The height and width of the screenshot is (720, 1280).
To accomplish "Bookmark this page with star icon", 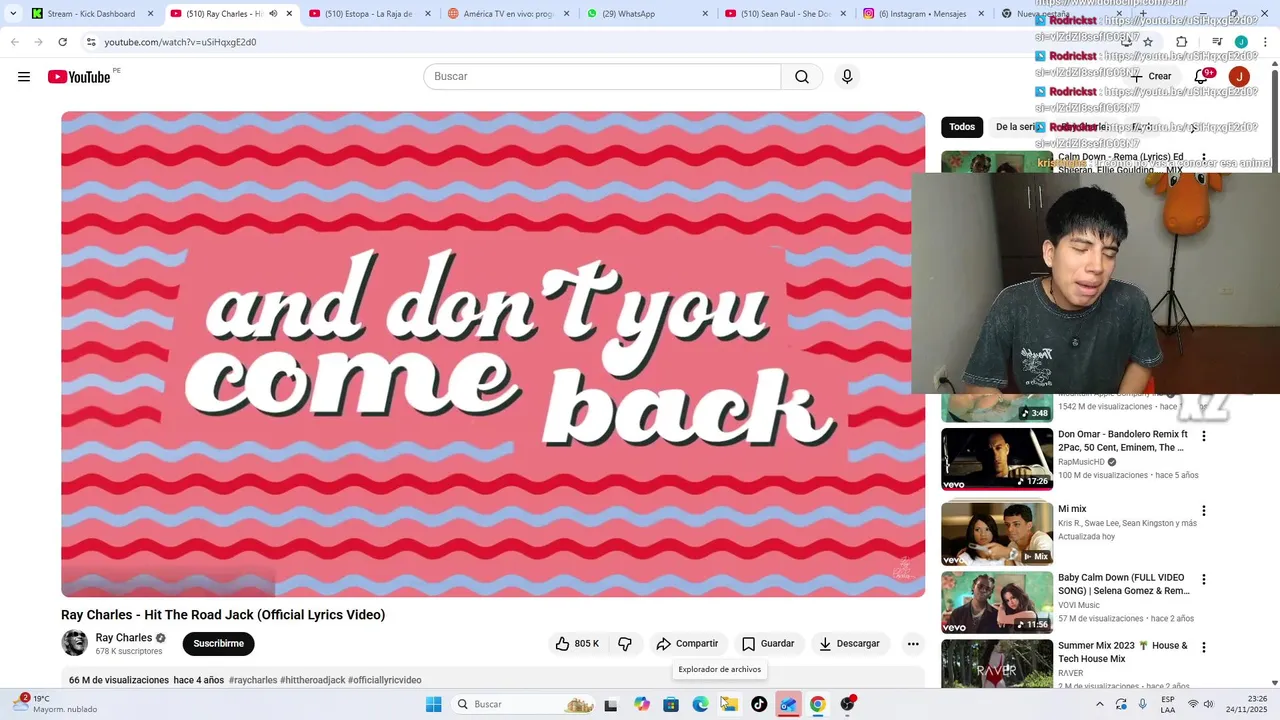I will tap(1148, 42).
